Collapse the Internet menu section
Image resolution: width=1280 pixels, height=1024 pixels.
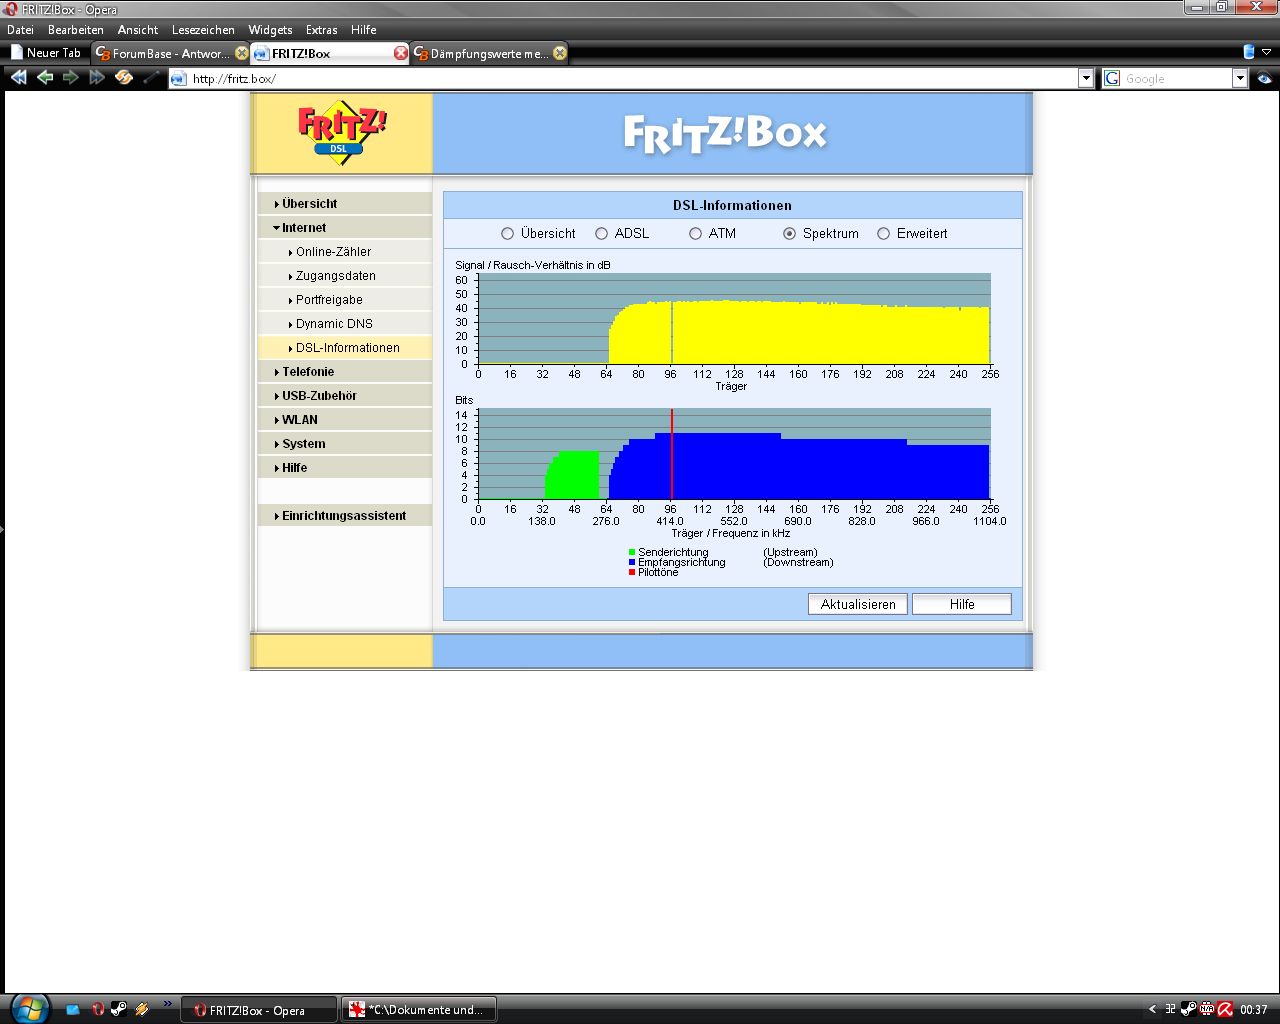[x=345, y=227]
